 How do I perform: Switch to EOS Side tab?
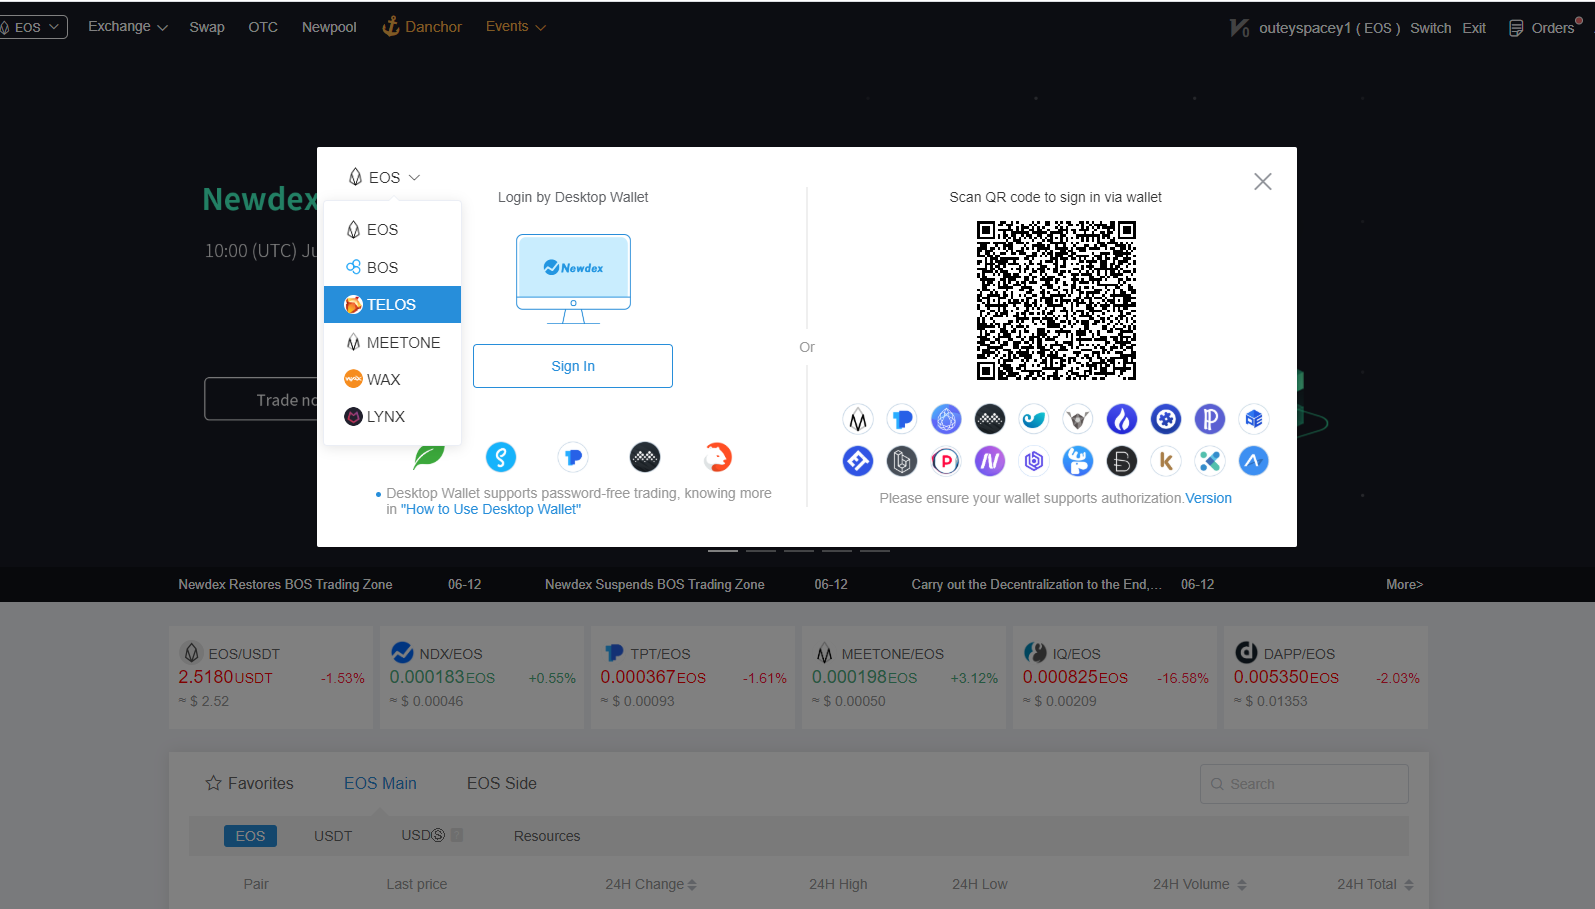click(x=502, y=783)
